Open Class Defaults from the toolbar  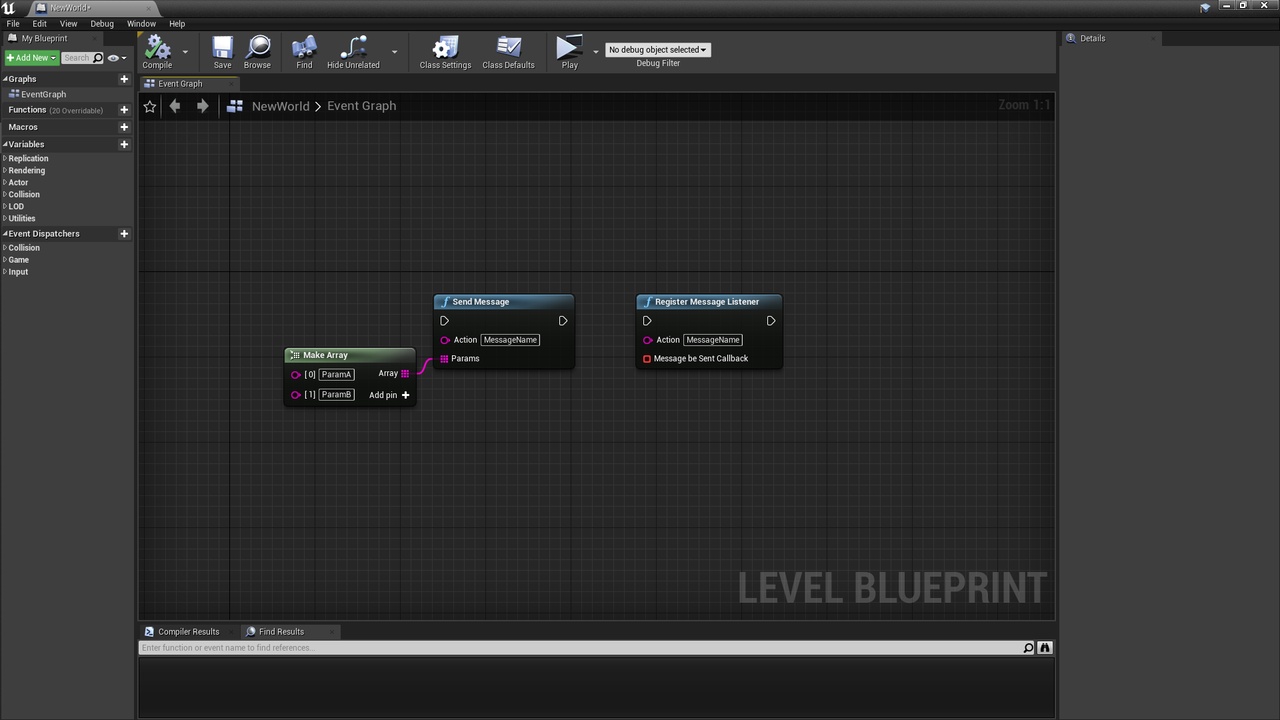pyautogui.click(x=508, y=47)
